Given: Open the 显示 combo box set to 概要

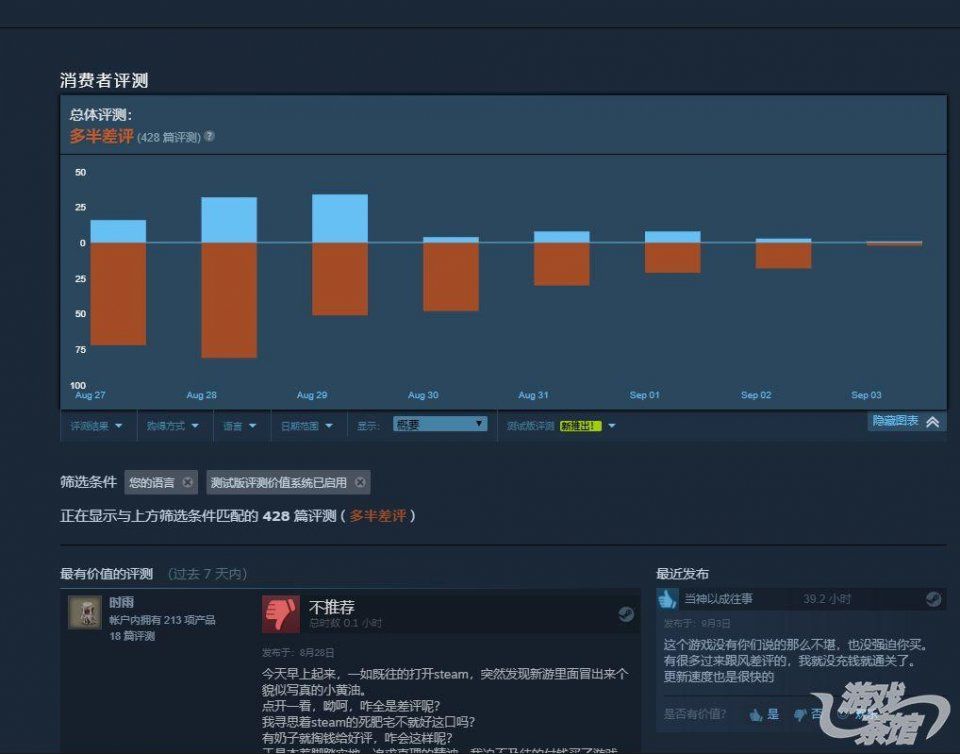Looking at the screenshot, I should pos(440,424).
